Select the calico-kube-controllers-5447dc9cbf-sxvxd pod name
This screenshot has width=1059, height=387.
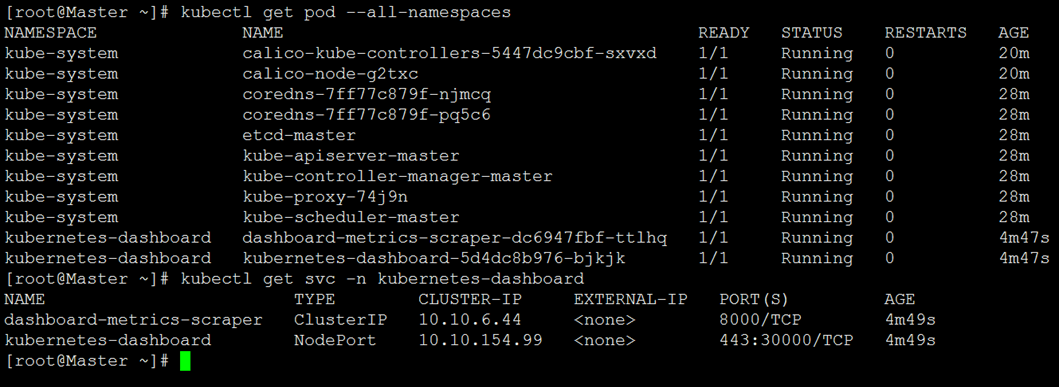(x=449, y=53)
